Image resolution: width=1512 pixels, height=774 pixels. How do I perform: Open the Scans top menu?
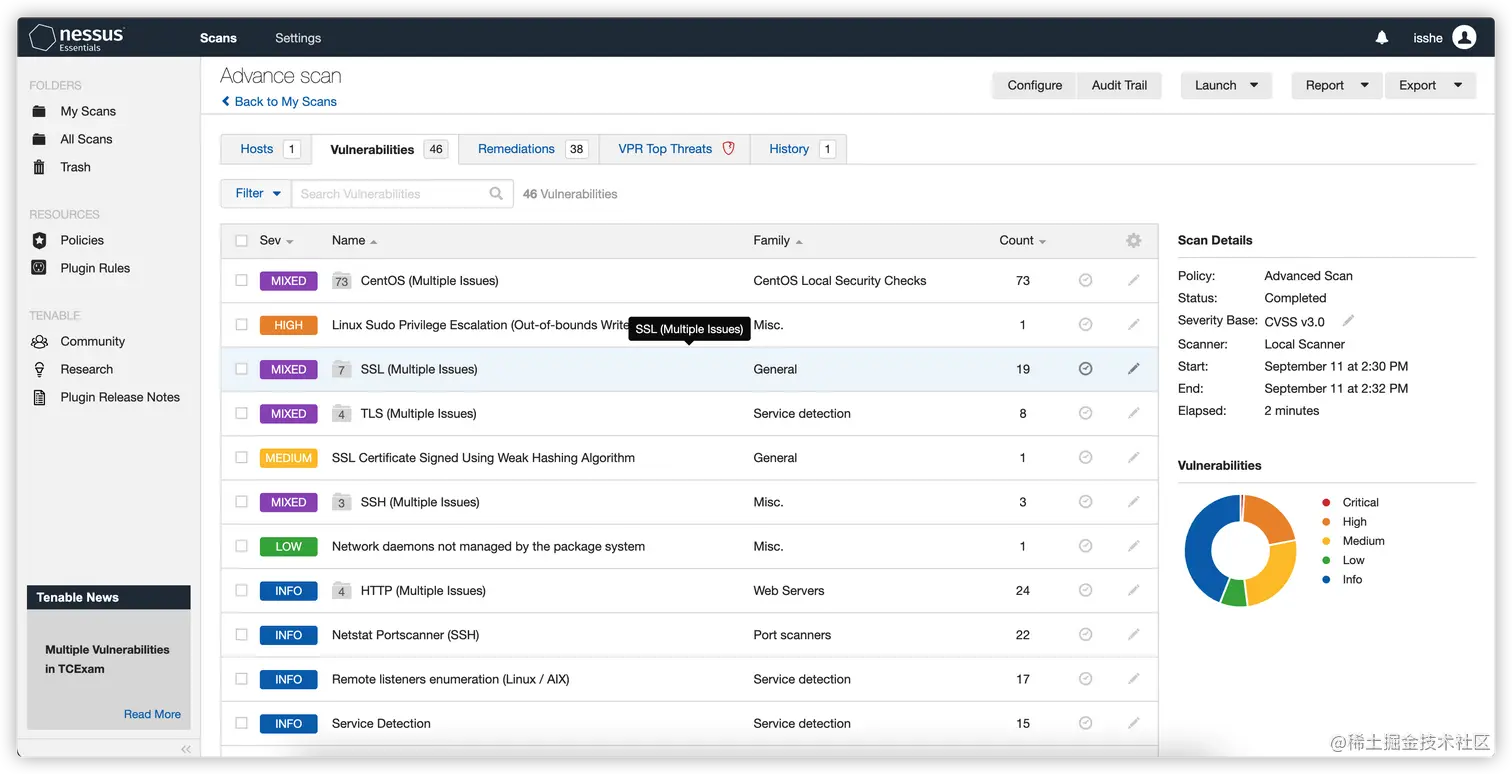coord(218,38)
